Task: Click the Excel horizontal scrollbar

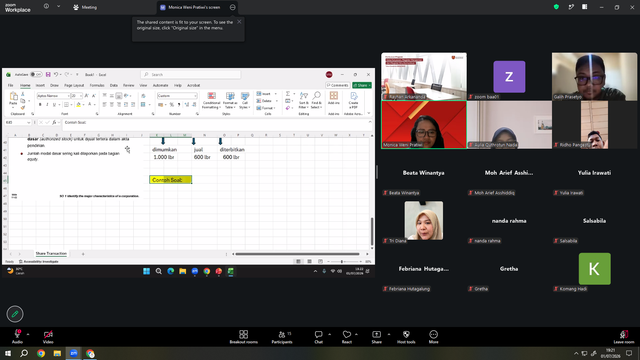Action: coord(297,254)
